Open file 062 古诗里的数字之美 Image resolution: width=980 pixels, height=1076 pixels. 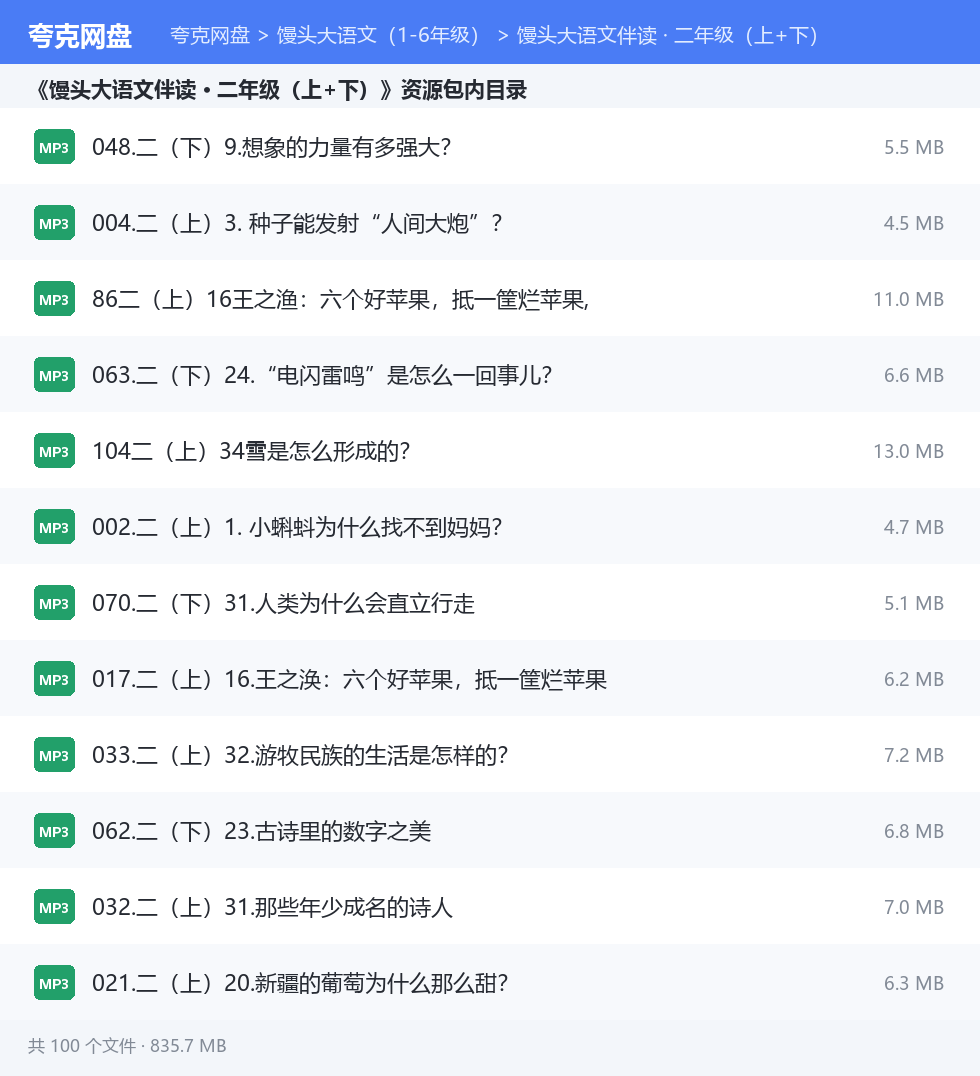click(261, 831)
